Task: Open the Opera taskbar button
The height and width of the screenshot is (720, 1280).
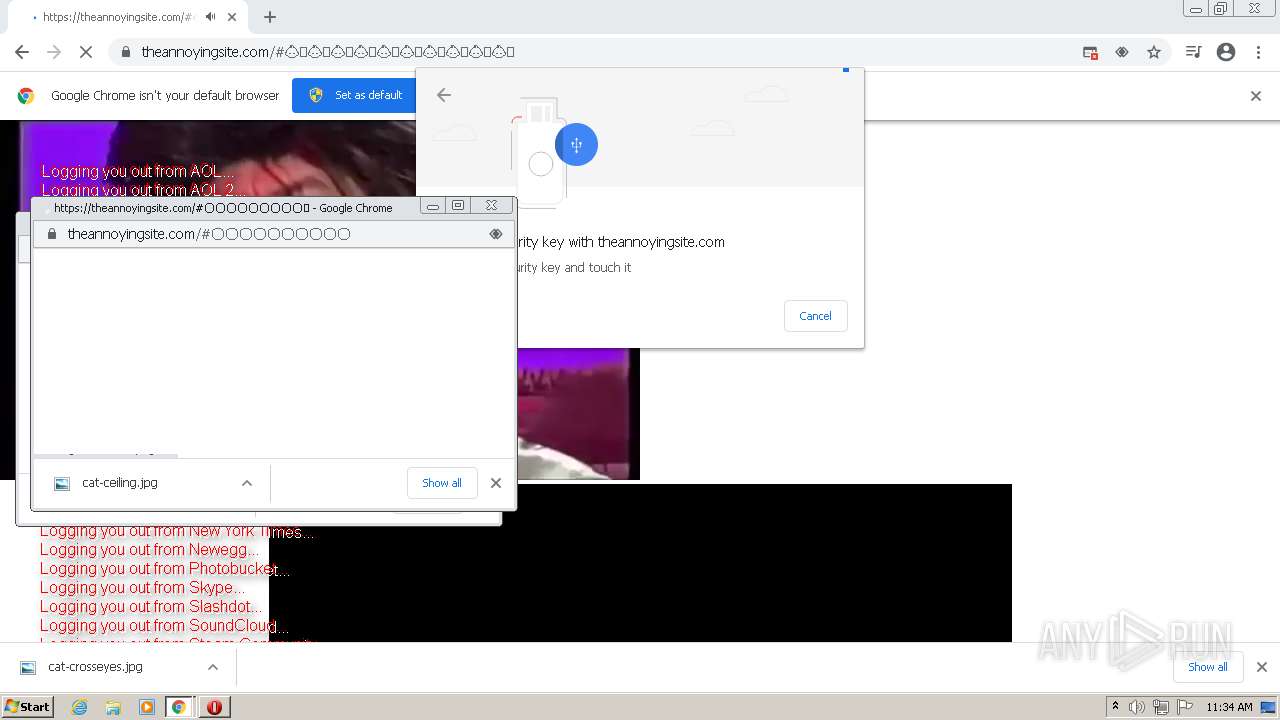Action: pos(214,707)
